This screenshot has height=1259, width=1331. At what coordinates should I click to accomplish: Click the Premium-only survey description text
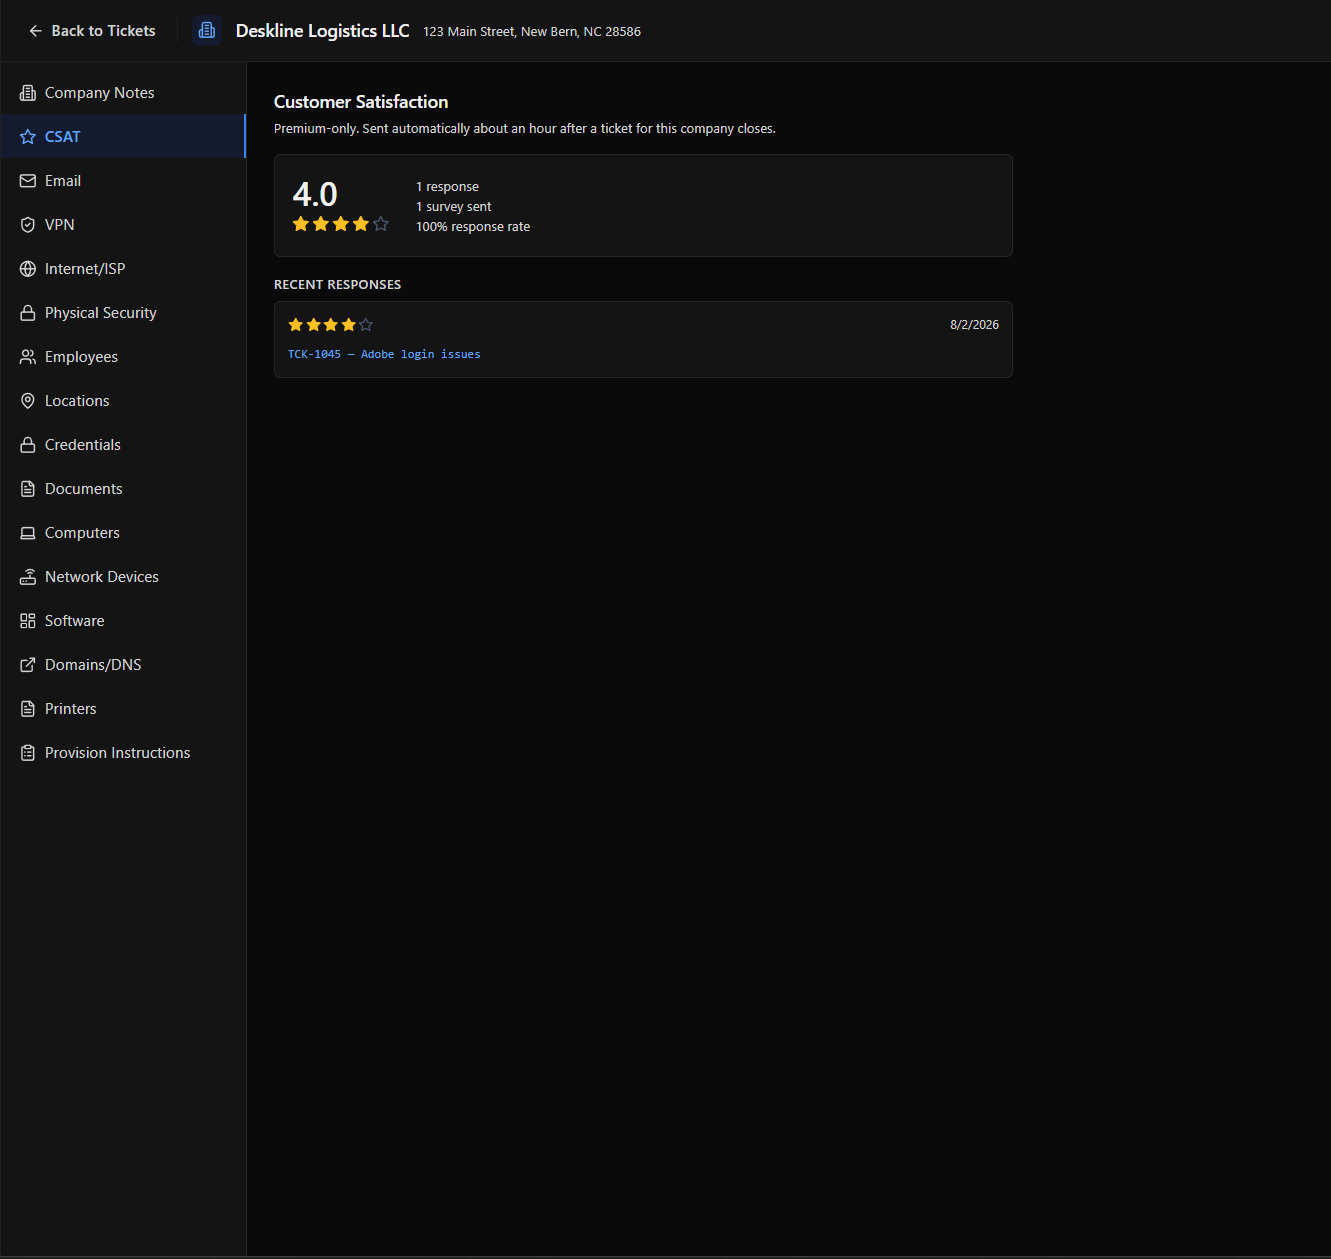(x=525, y=129)
